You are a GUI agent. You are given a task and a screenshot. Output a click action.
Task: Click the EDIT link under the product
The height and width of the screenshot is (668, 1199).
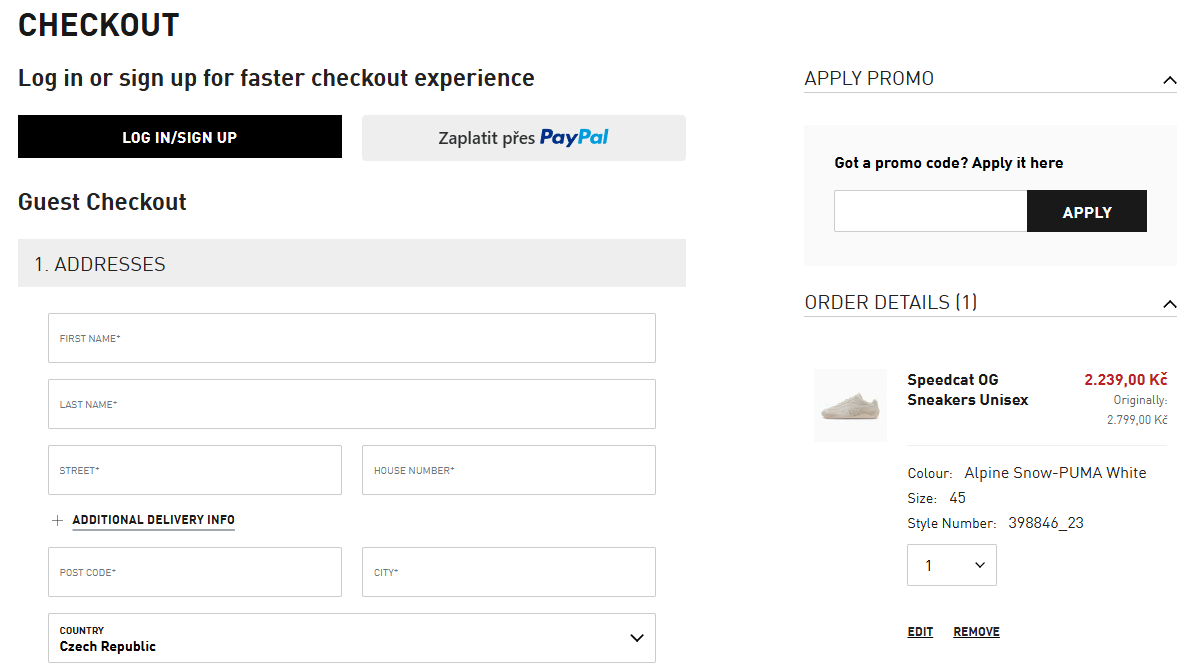click(x=920, y=632)
